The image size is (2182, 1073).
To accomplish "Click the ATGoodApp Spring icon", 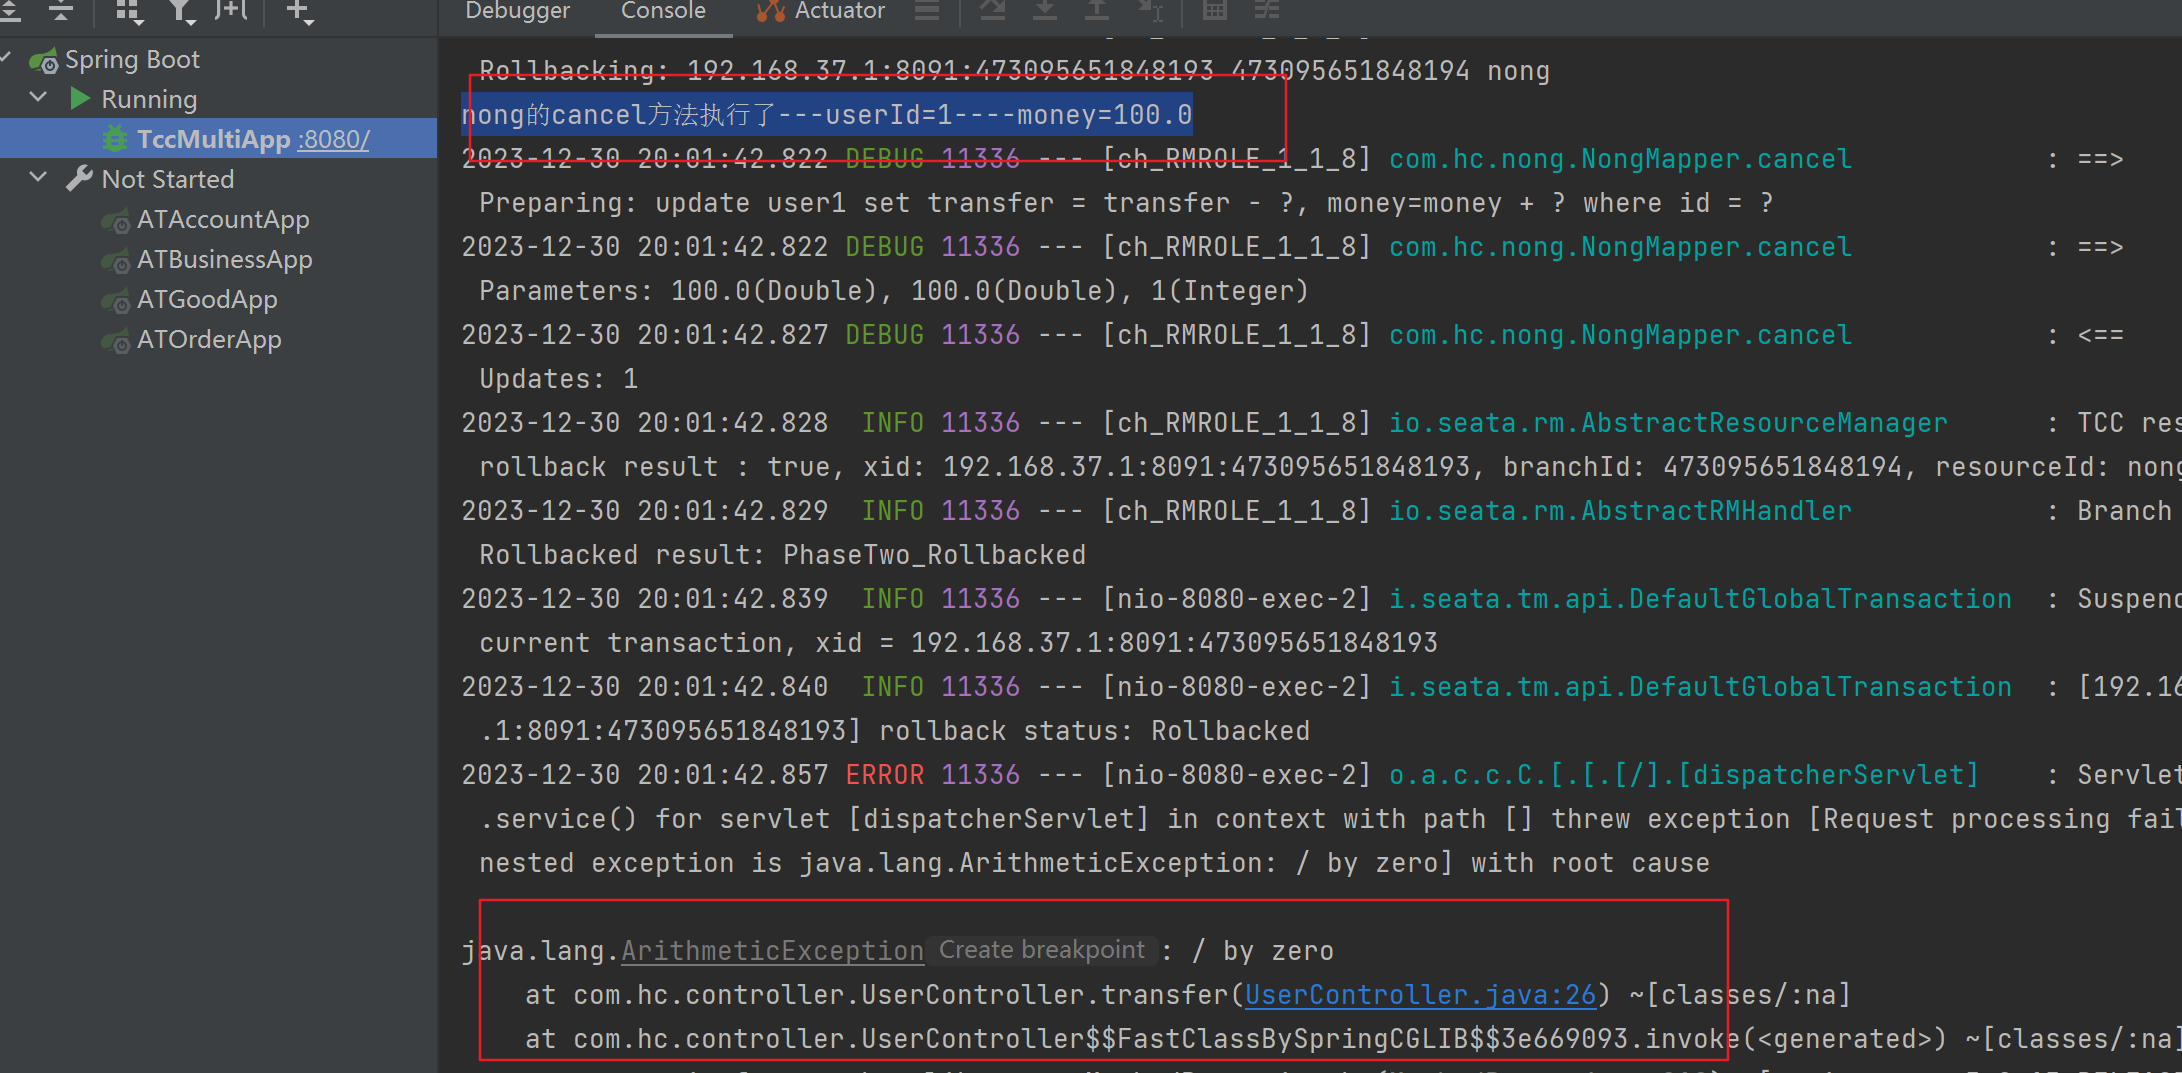I will 116,301.
